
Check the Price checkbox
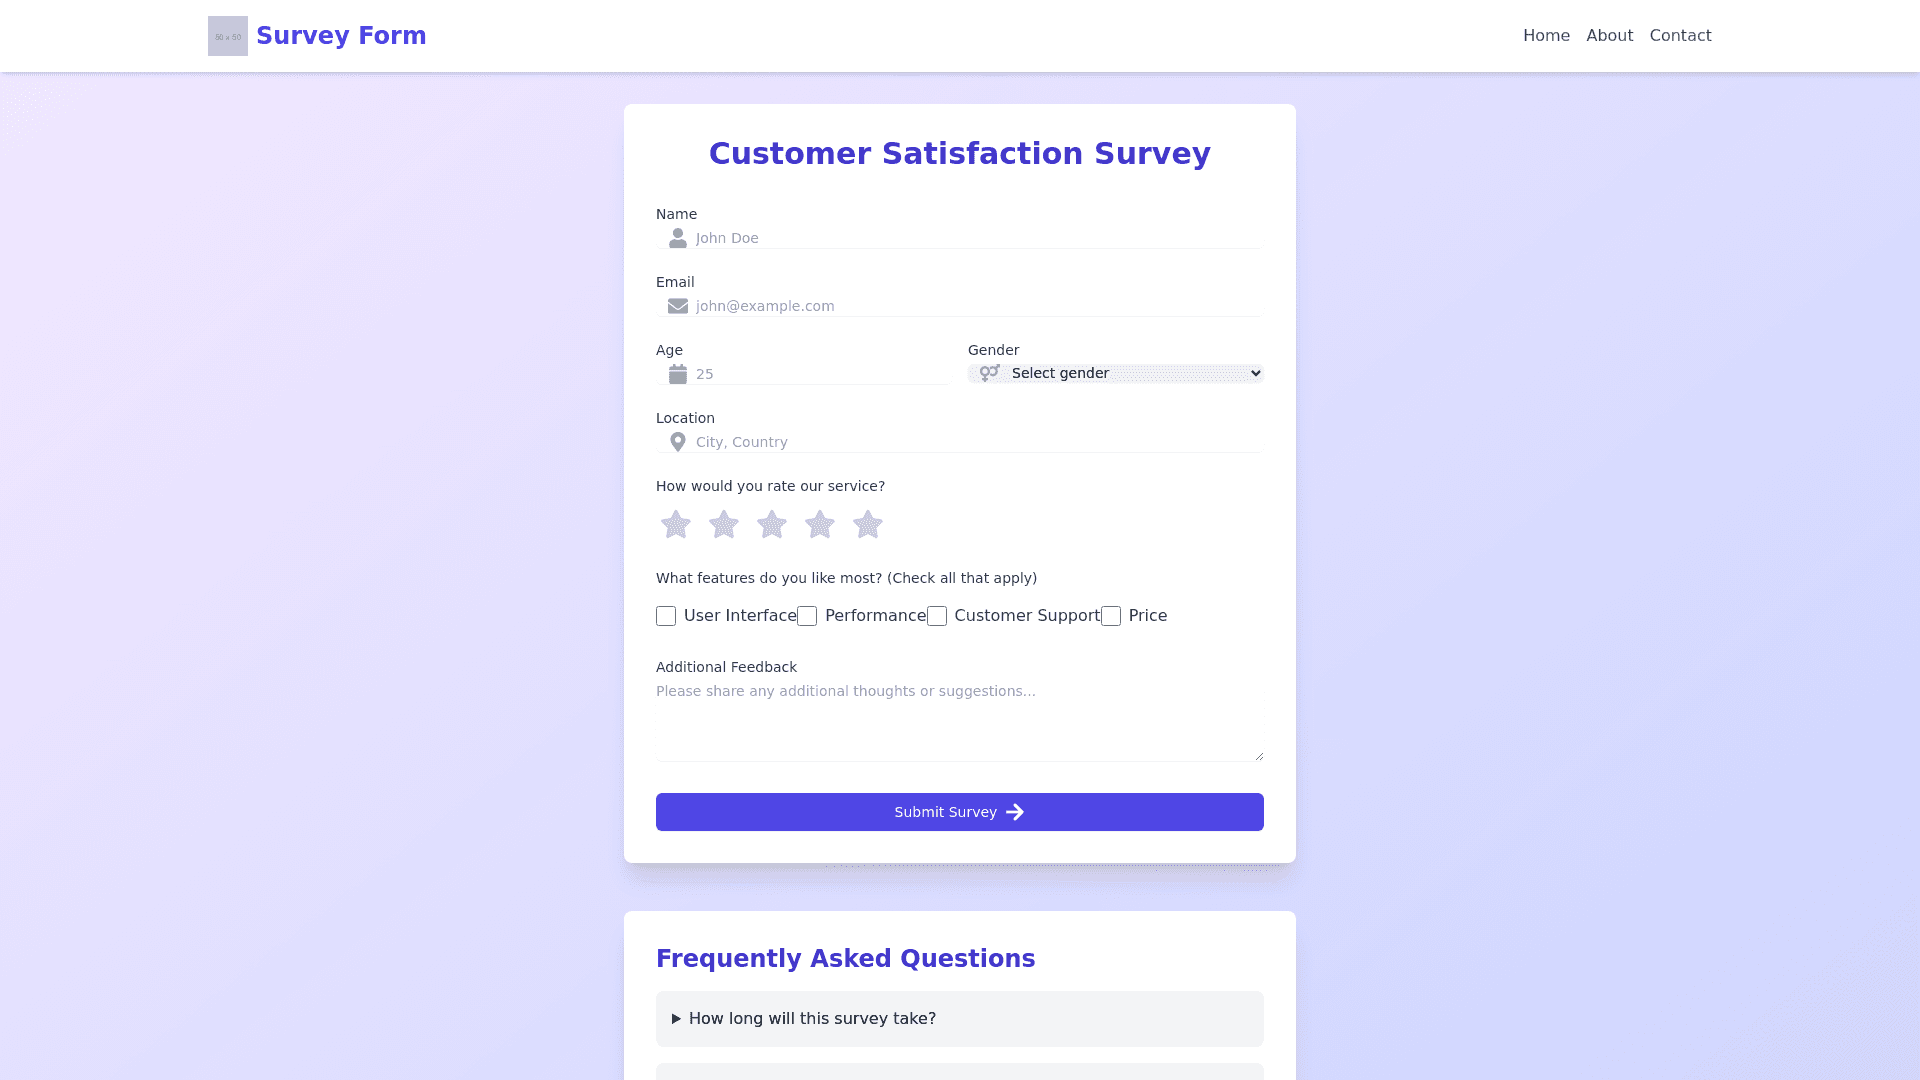point(1111,616)
